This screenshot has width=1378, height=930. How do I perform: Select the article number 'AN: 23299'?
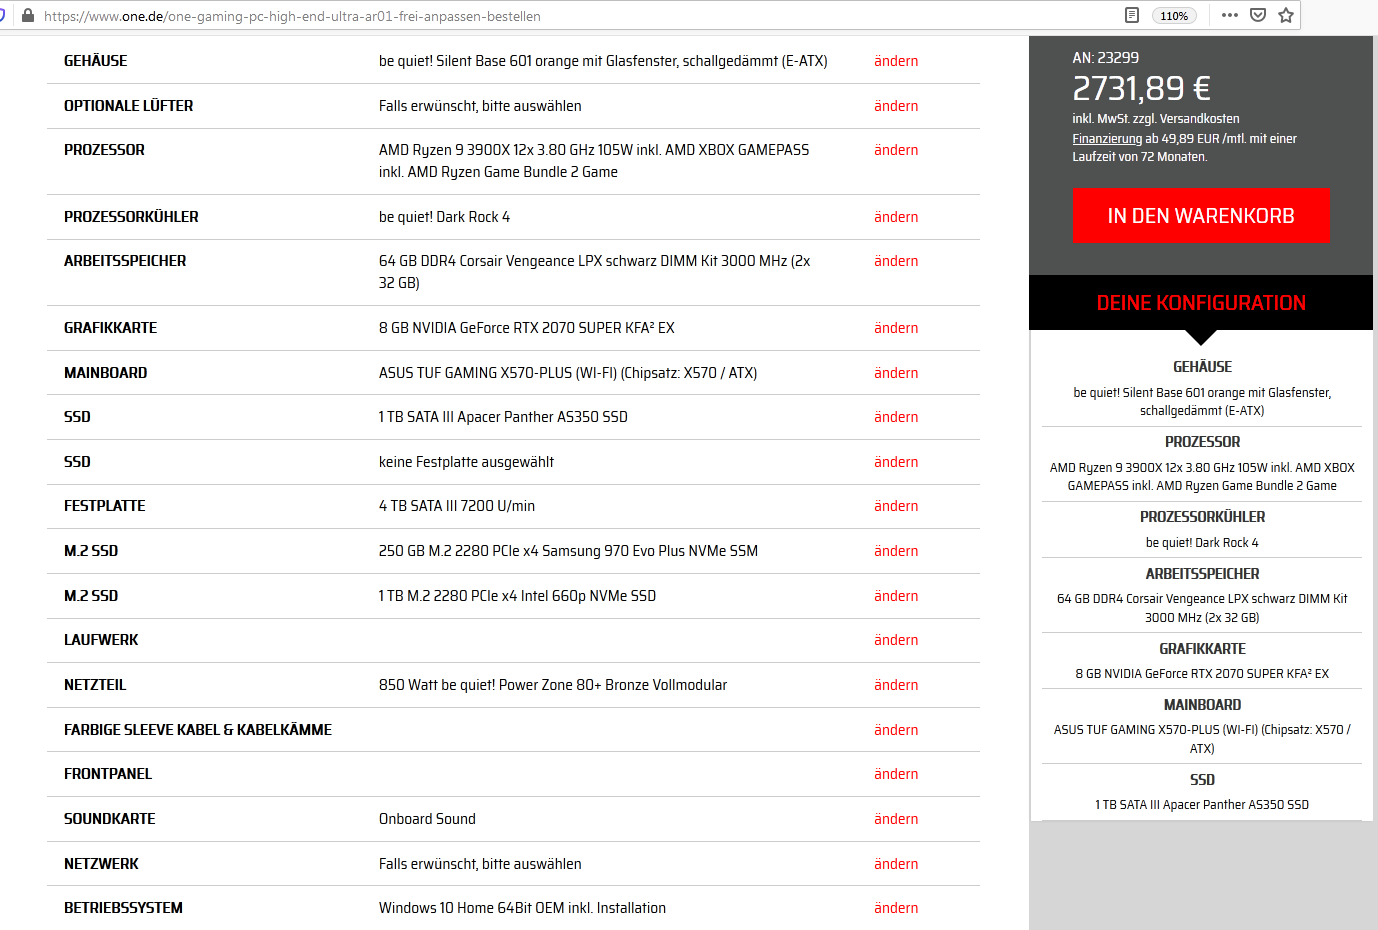[1105, 58]
